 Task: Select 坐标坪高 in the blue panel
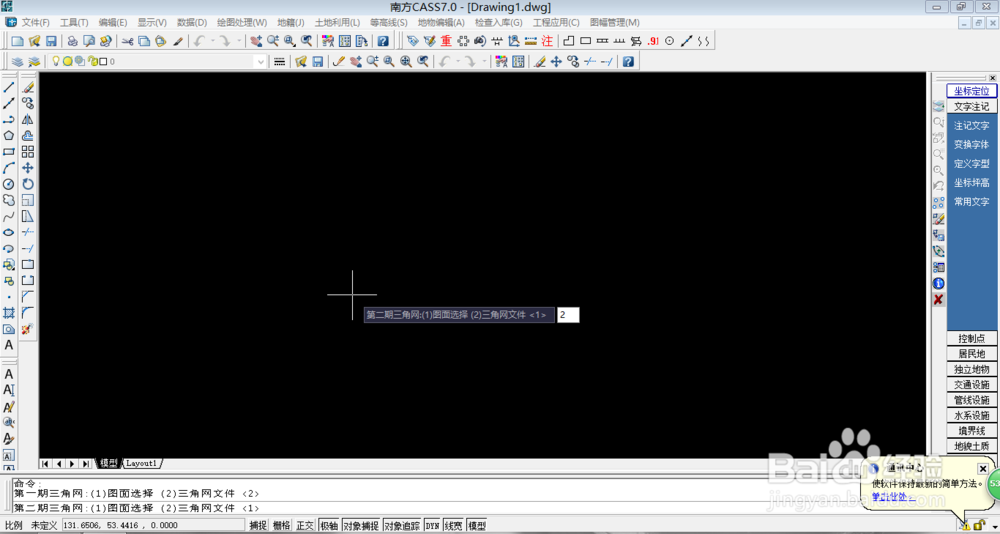pos(971,183)
